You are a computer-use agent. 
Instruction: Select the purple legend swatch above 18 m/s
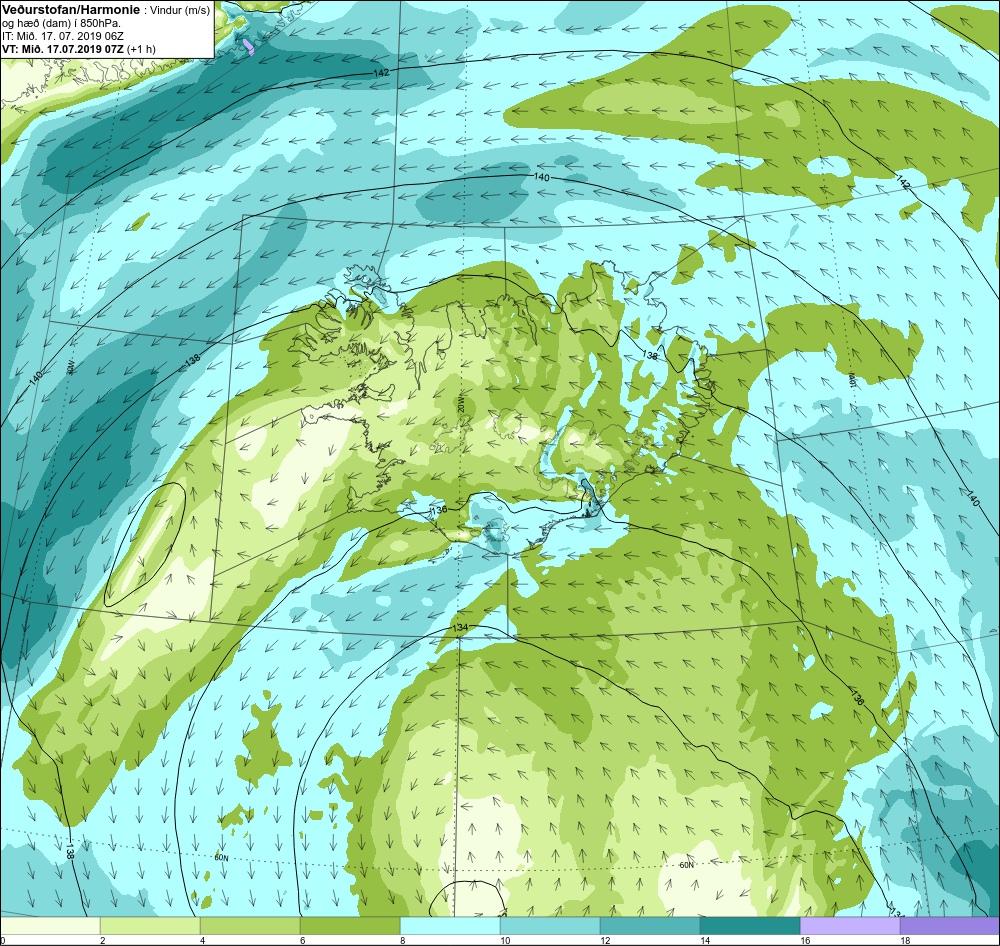[950, 926]
